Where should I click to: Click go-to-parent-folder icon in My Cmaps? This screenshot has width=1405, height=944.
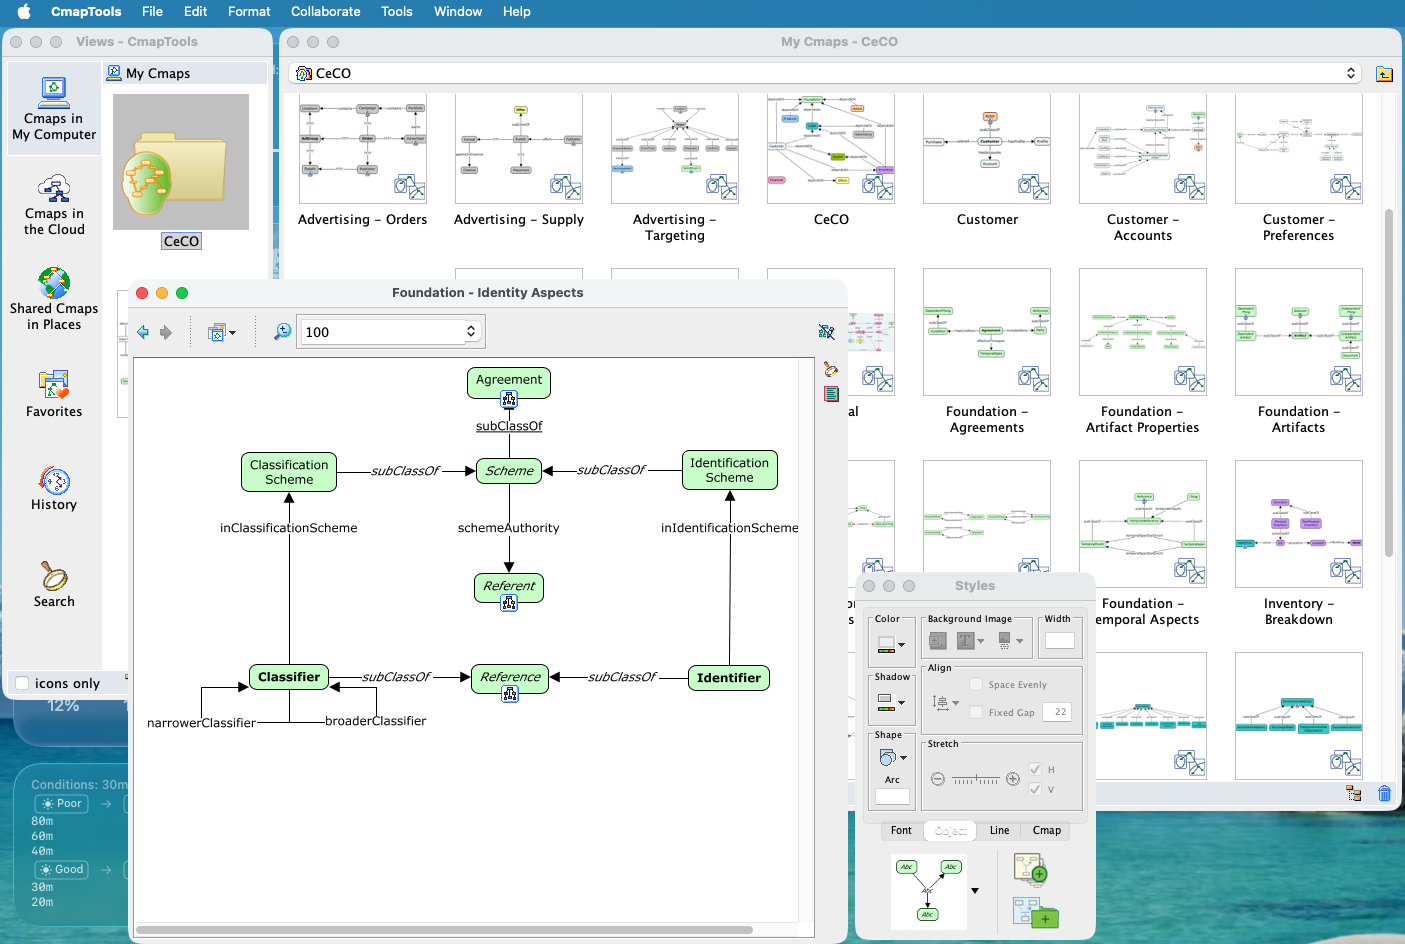[1384, 74]
